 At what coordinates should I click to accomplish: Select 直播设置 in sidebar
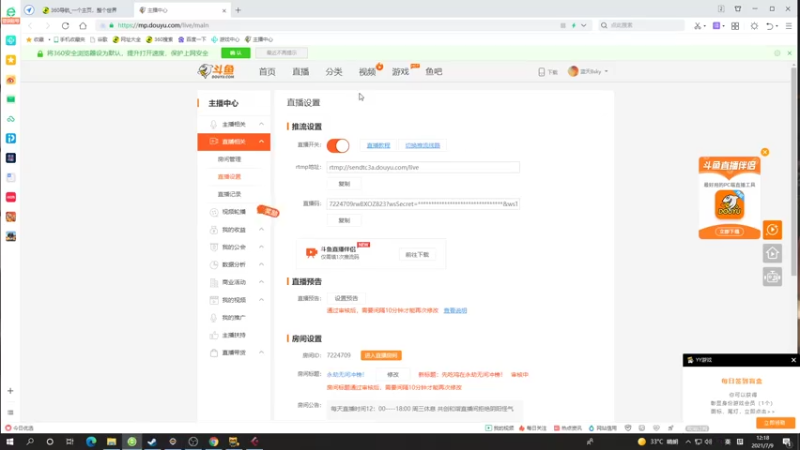tap(229, 177)
